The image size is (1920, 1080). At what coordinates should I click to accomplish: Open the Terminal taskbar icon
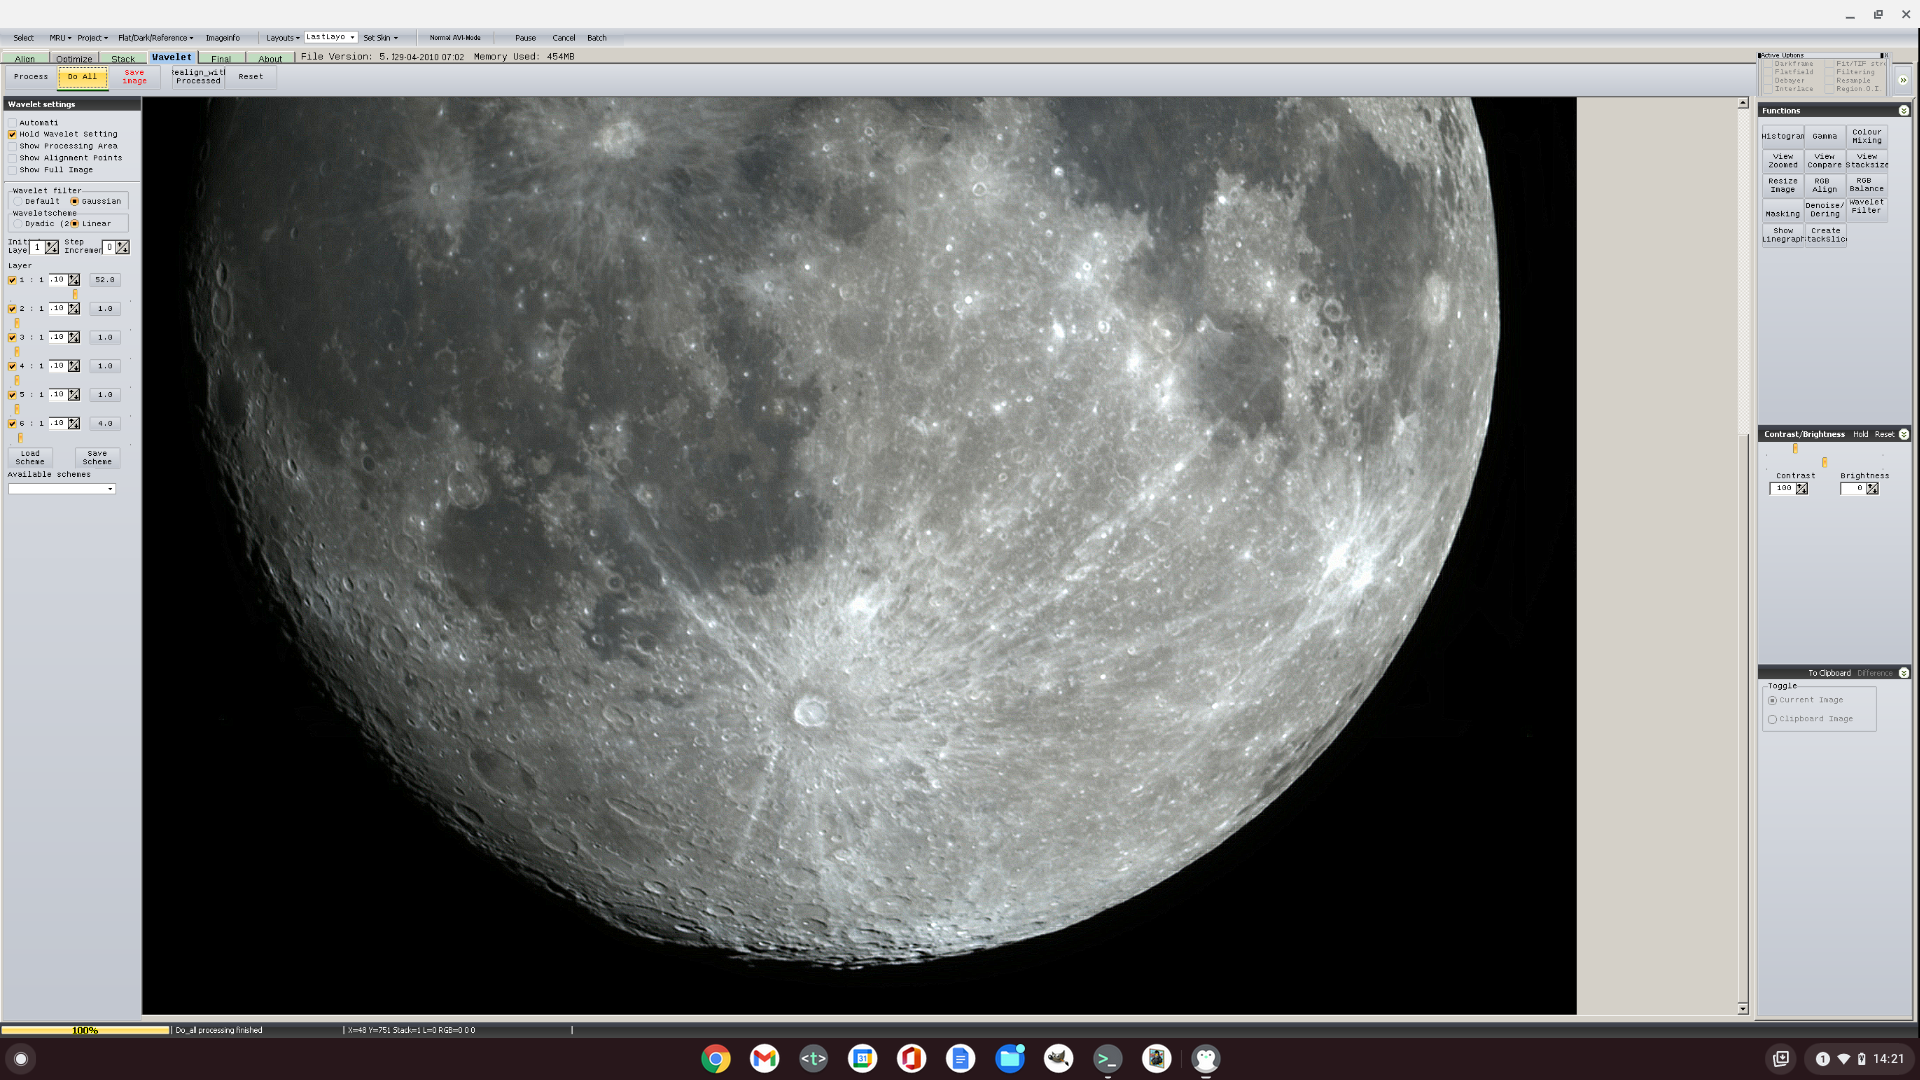point(1107,1058)
